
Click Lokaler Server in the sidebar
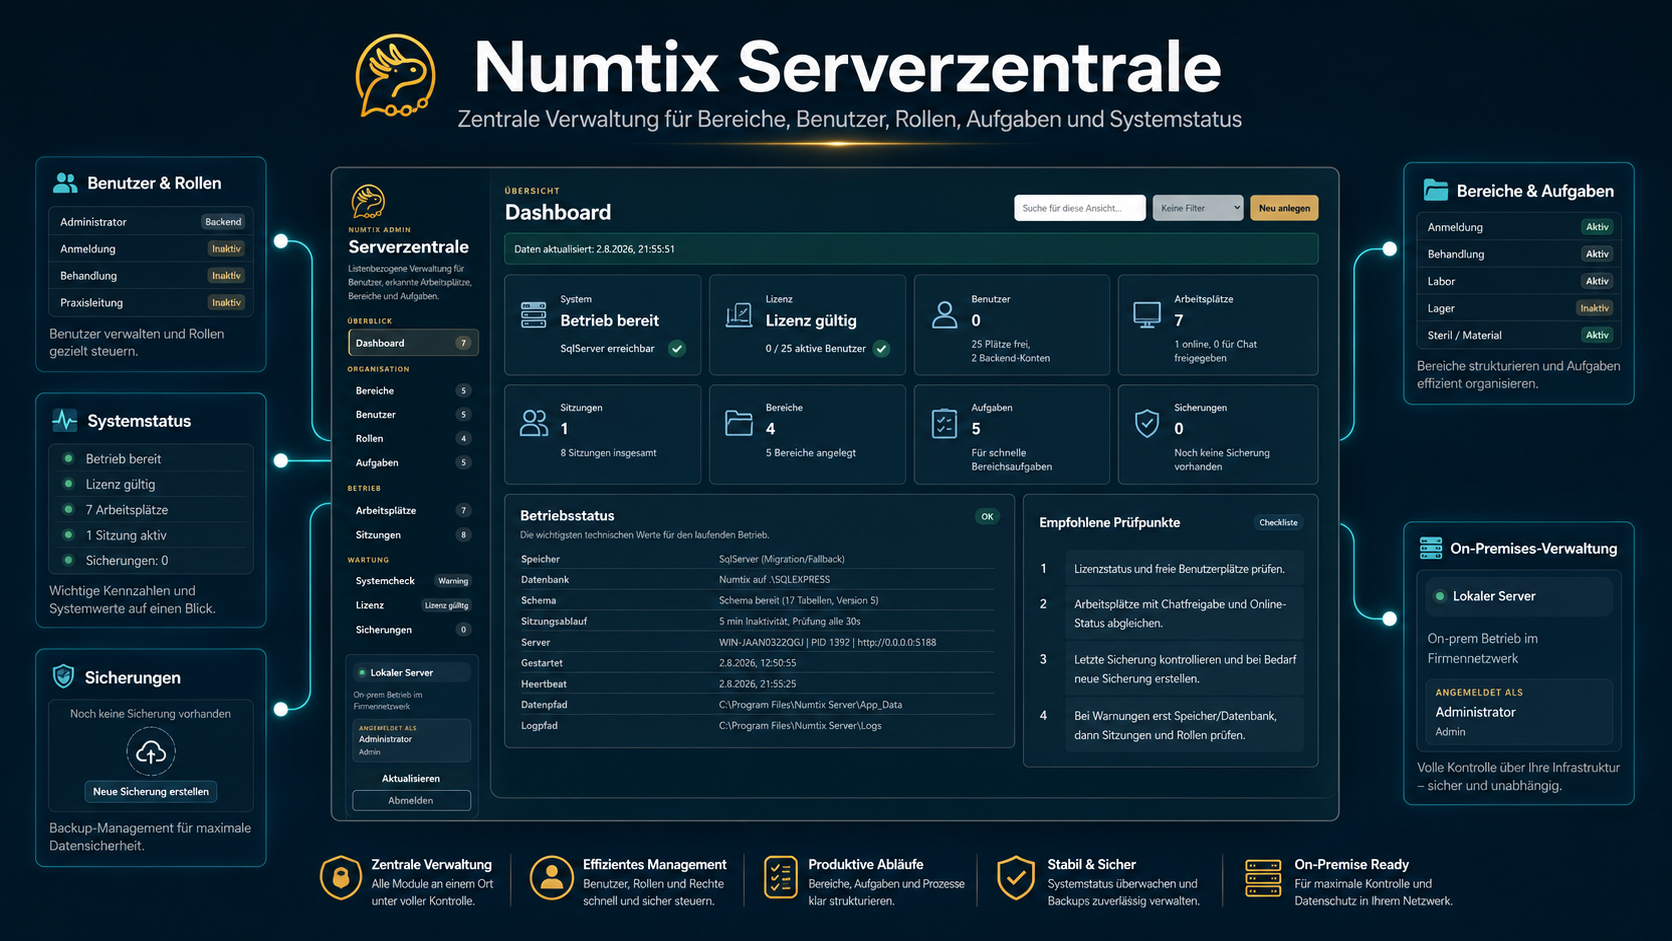click(x=412, y=673)
